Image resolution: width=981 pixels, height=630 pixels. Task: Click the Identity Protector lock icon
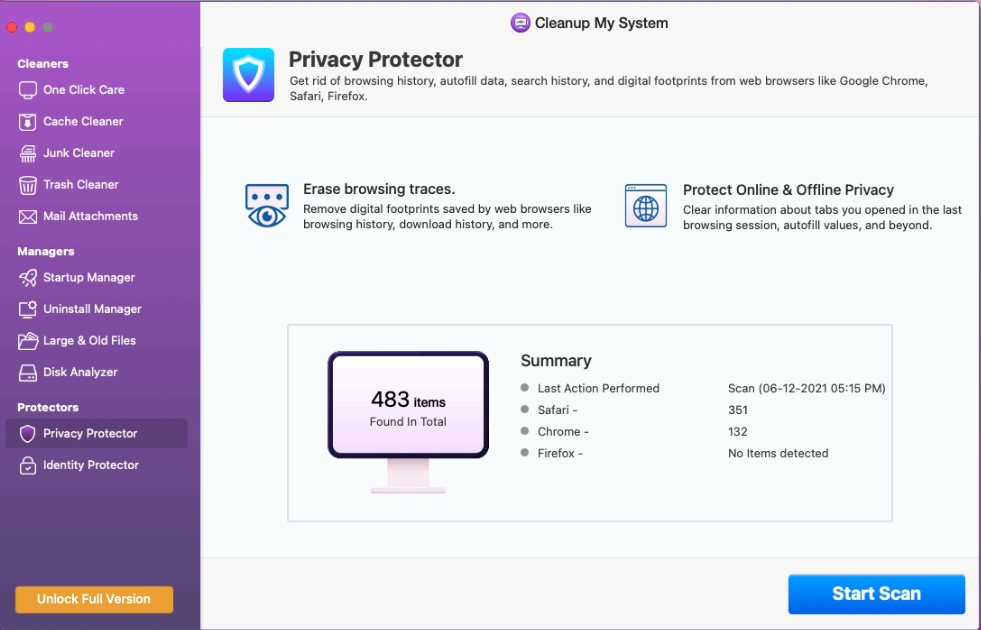tap(28, 465)
